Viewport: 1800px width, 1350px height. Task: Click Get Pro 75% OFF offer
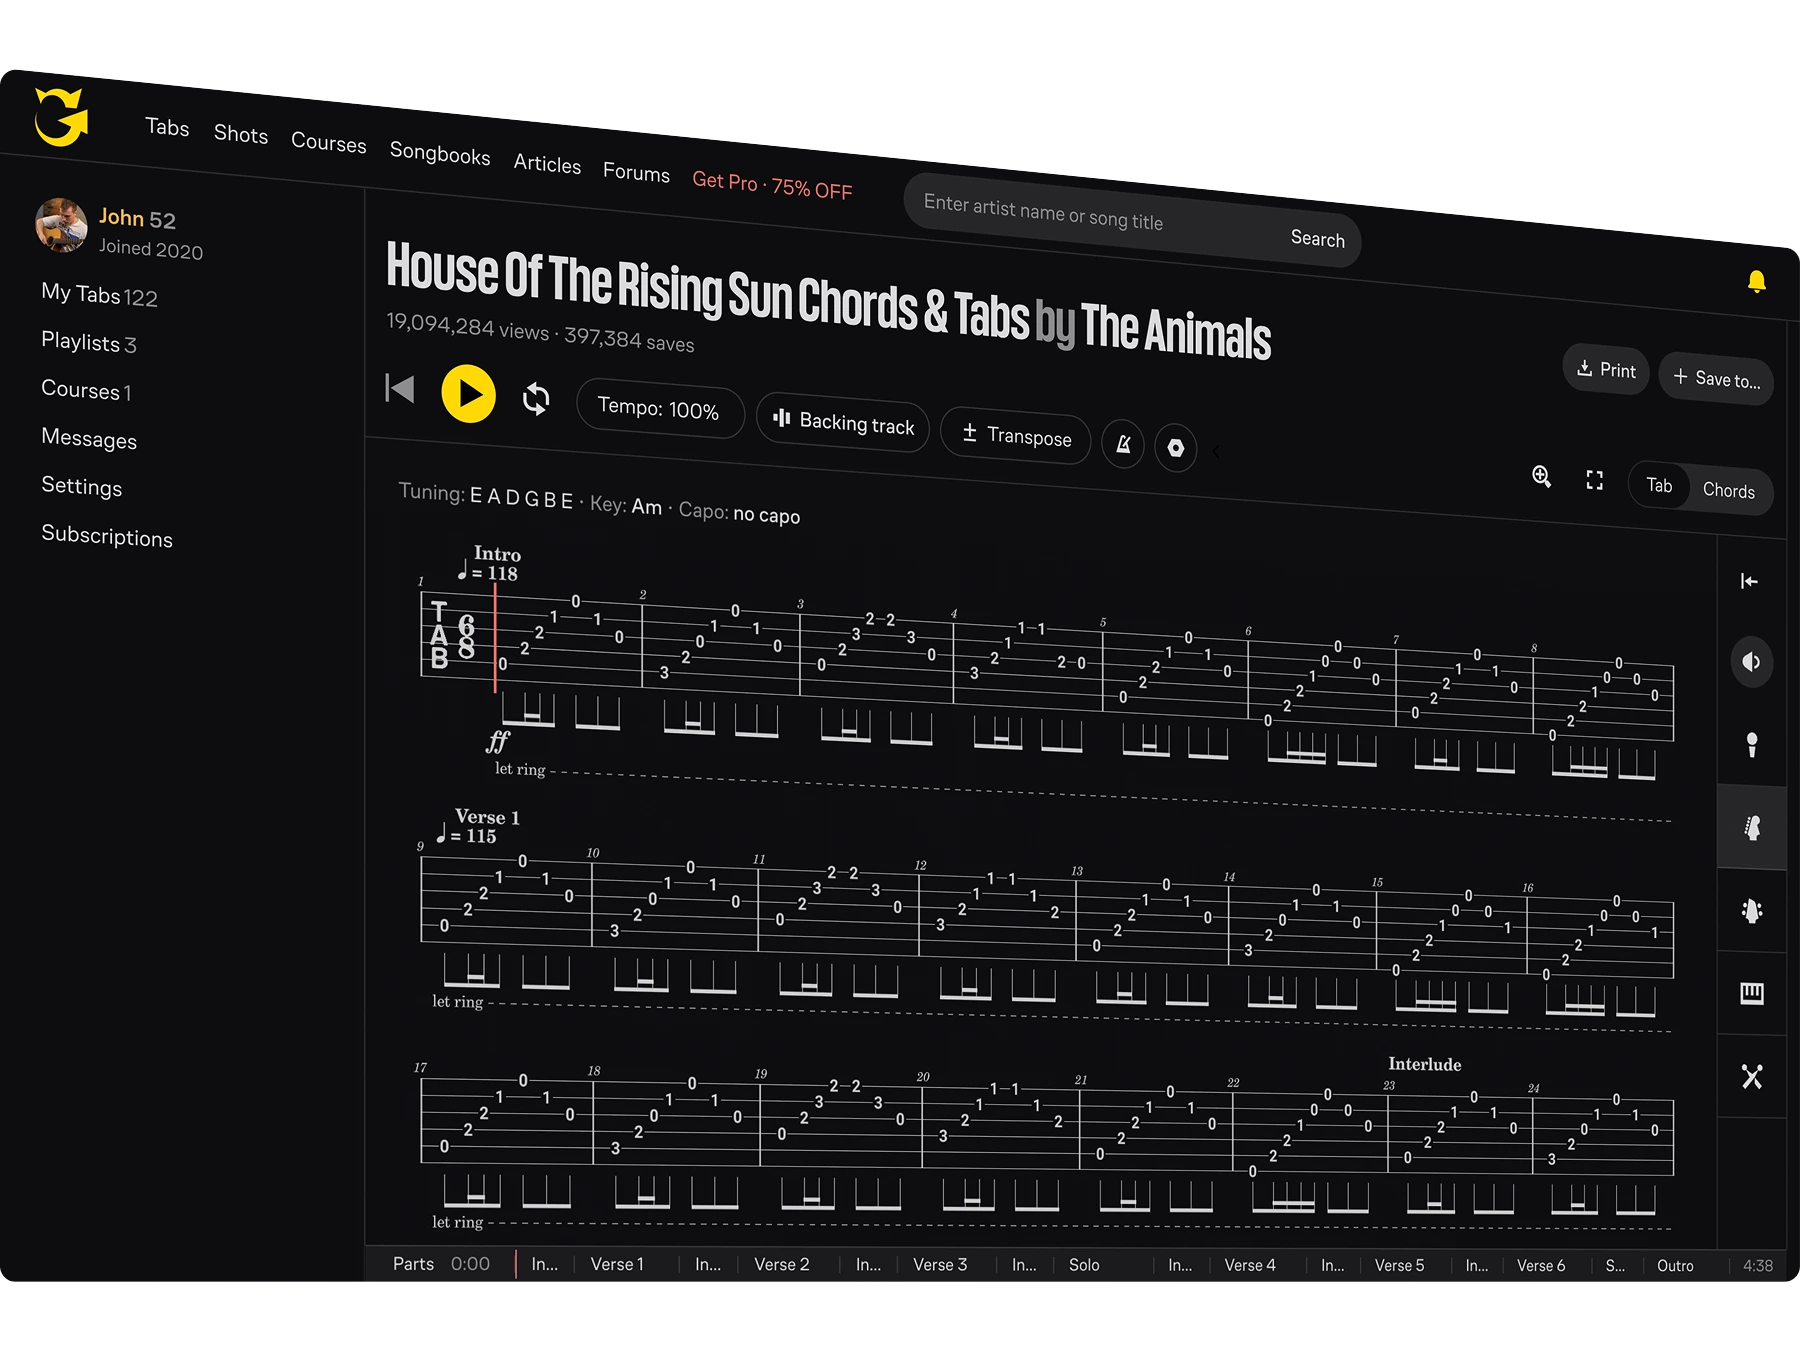pyautogui.click(x=772, y=185)
